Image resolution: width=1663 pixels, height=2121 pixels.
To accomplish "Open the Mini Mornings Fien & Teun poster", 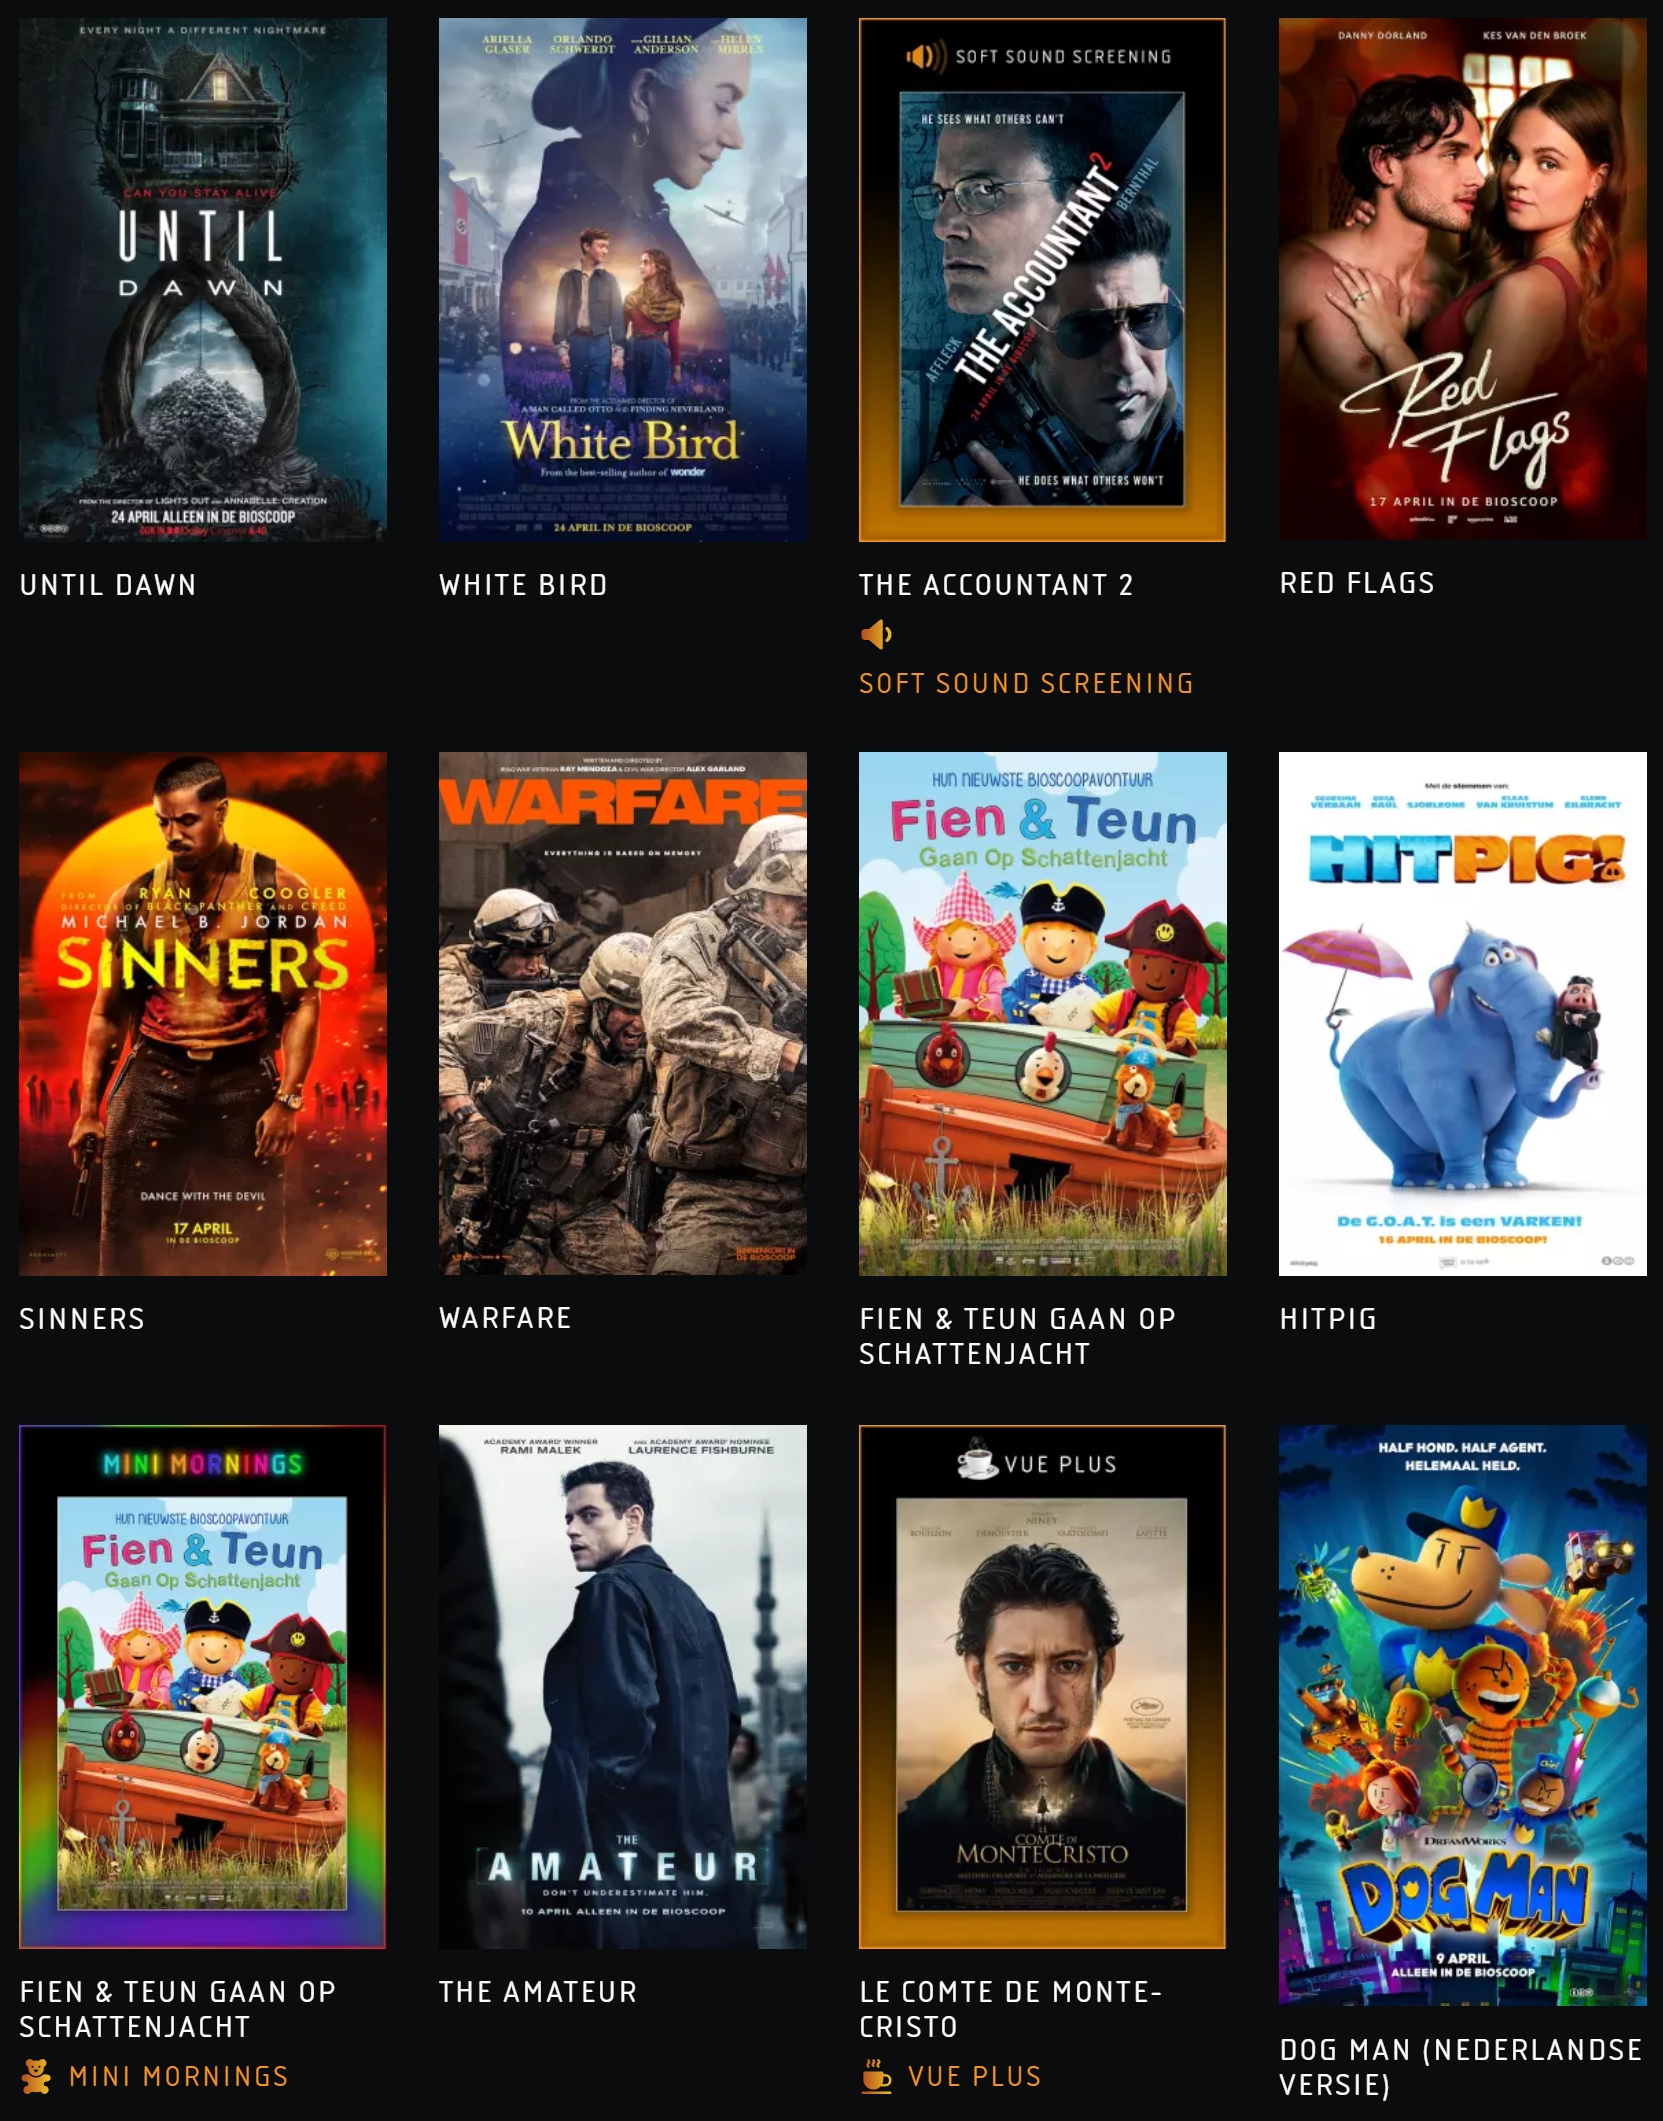I will coord(203,1686).
